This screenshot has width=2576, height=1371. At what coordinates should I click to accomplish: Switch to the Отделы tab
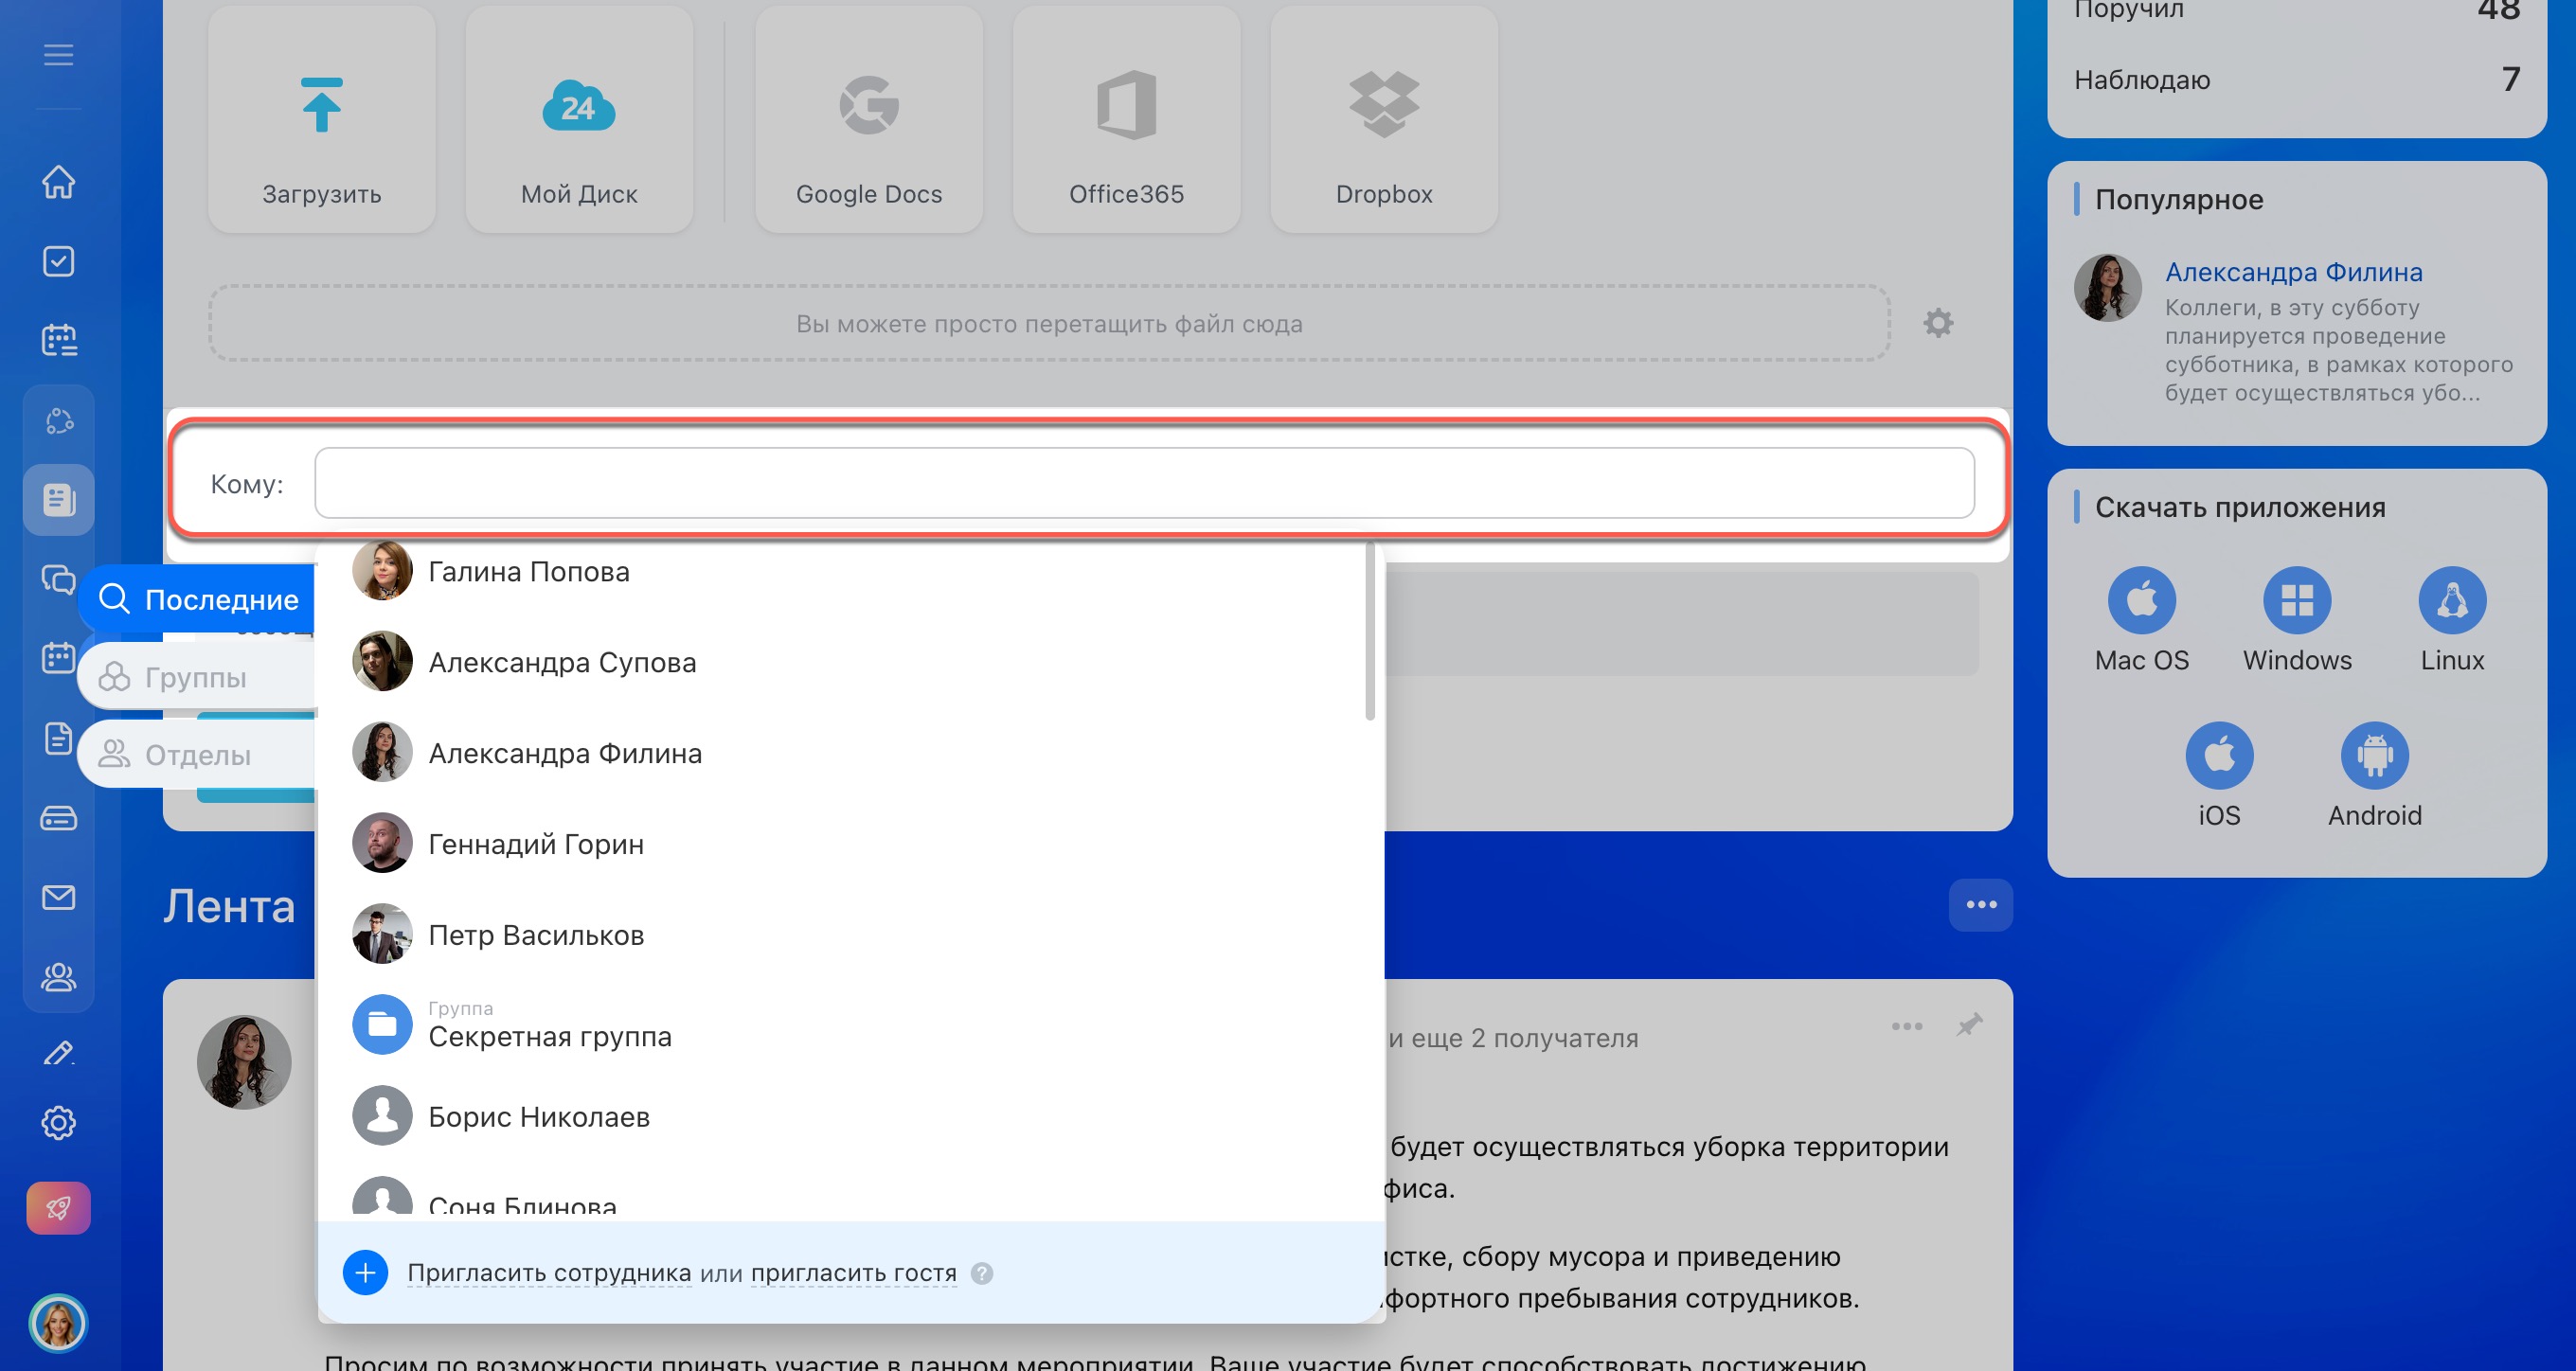(x=197, y=755)
